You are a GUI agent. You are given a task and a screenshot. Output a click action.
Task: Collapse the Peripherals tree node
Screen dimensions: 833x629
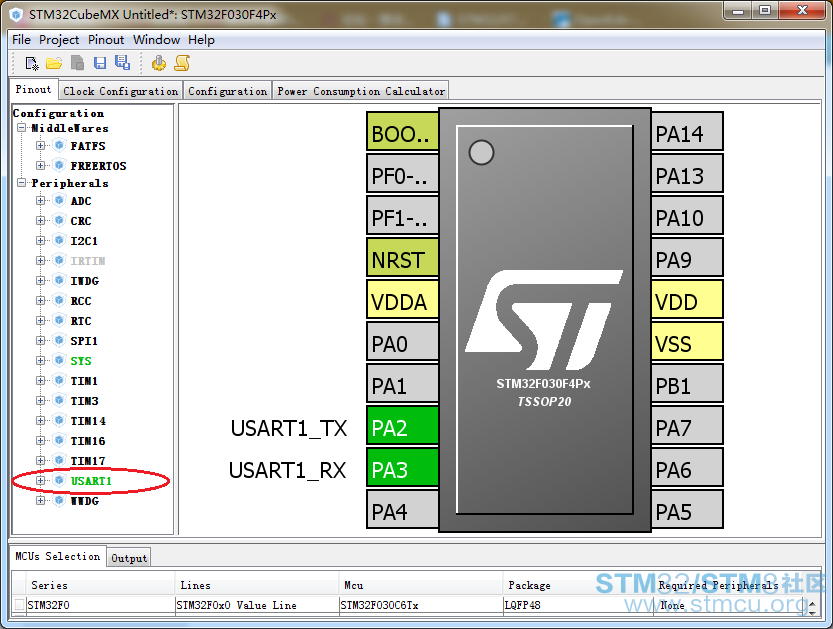point(22,183)
